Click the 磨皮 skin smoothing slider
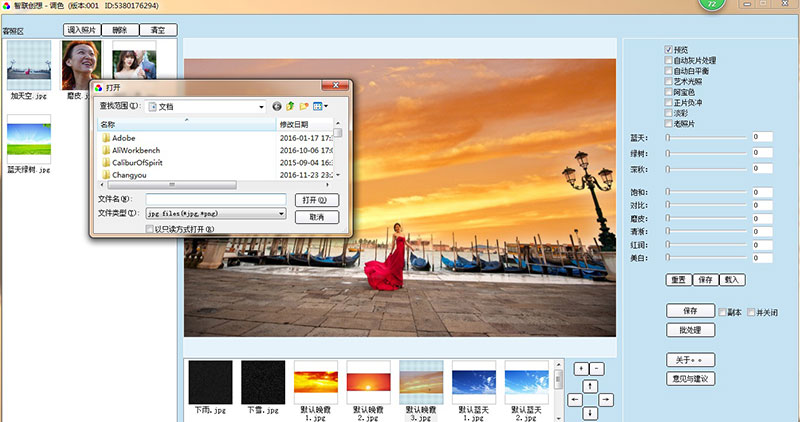Viewport: 800px width, 422px height. pyautogui.click(x=707, y=218)
